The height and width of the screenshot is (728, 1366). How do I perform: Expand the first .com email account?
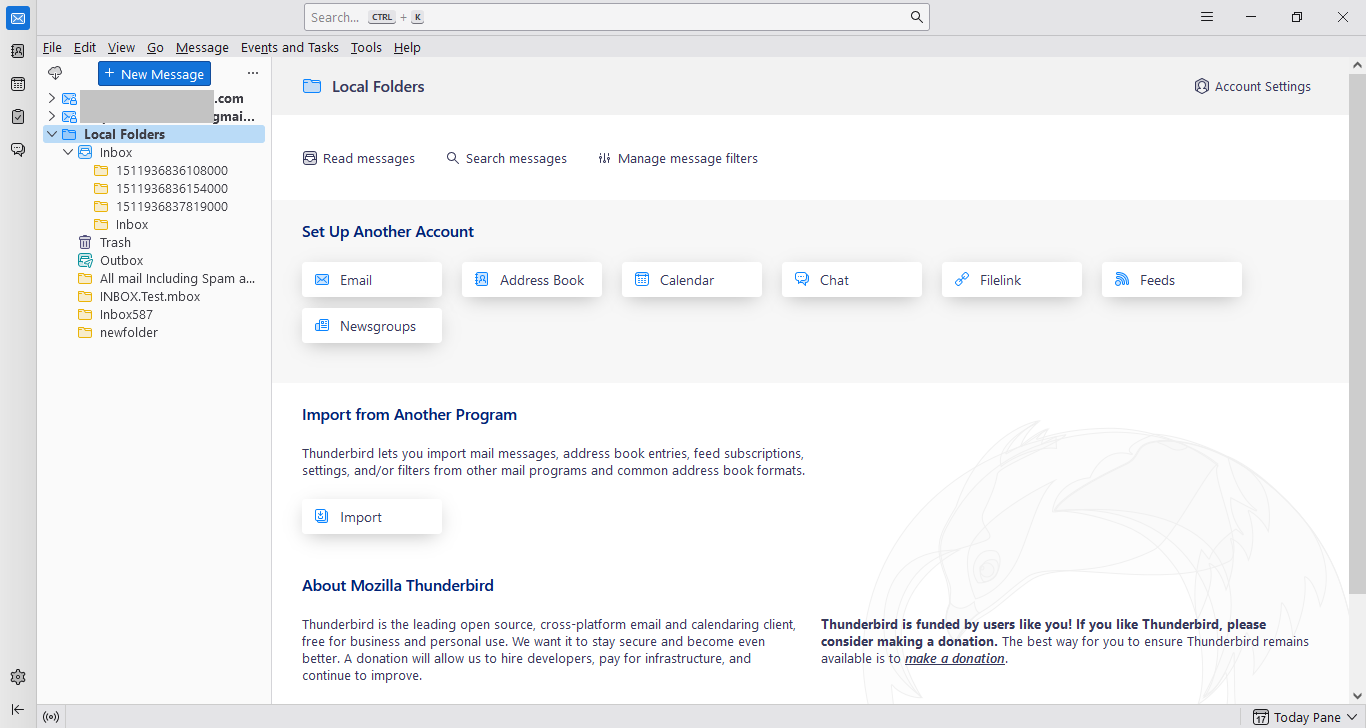52,98
